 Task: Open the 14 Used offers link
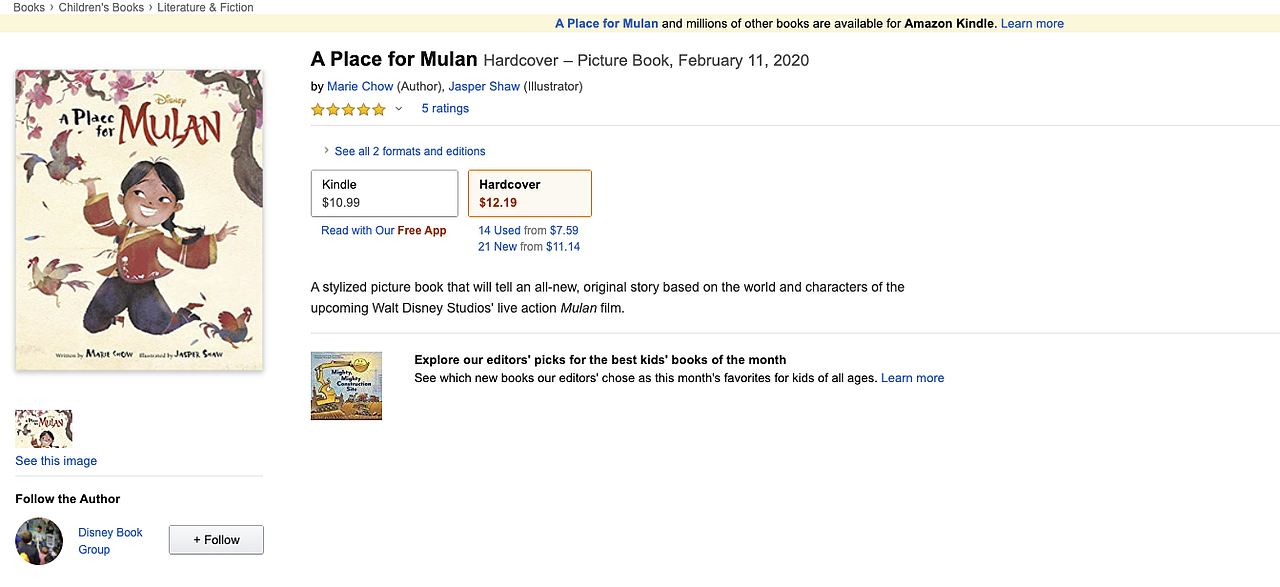[x=499, y=230]
